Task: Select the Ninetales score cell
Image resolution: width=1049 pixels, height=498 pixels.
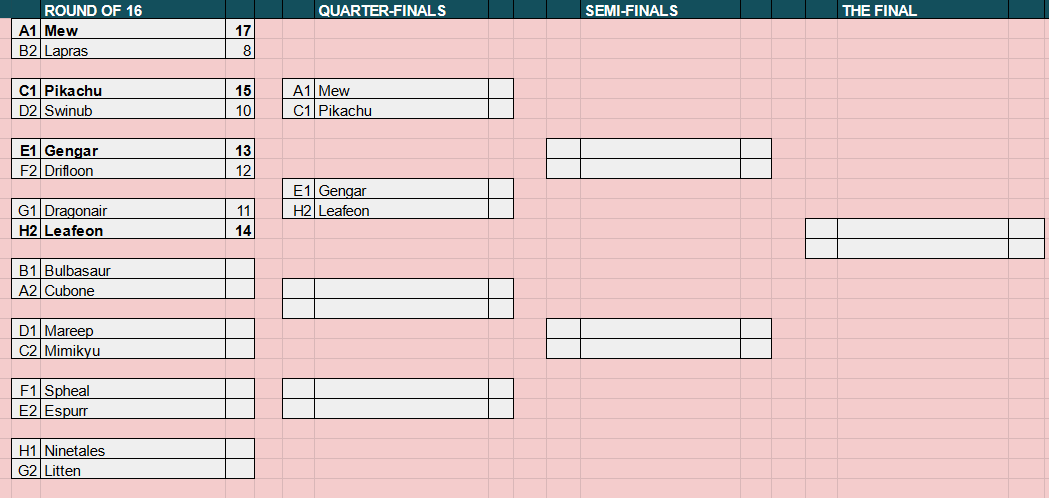Action: click(240, 449)
